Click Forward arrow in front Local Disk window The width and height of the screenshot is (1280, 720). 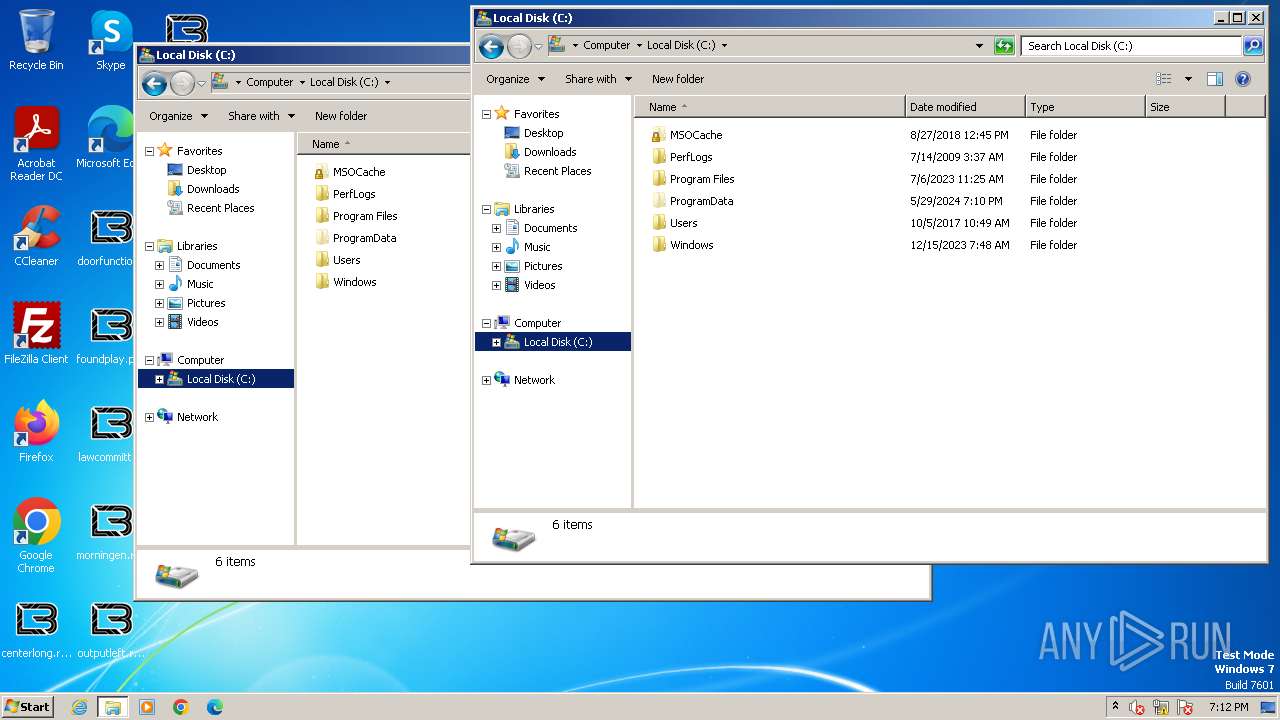(519, 46)
